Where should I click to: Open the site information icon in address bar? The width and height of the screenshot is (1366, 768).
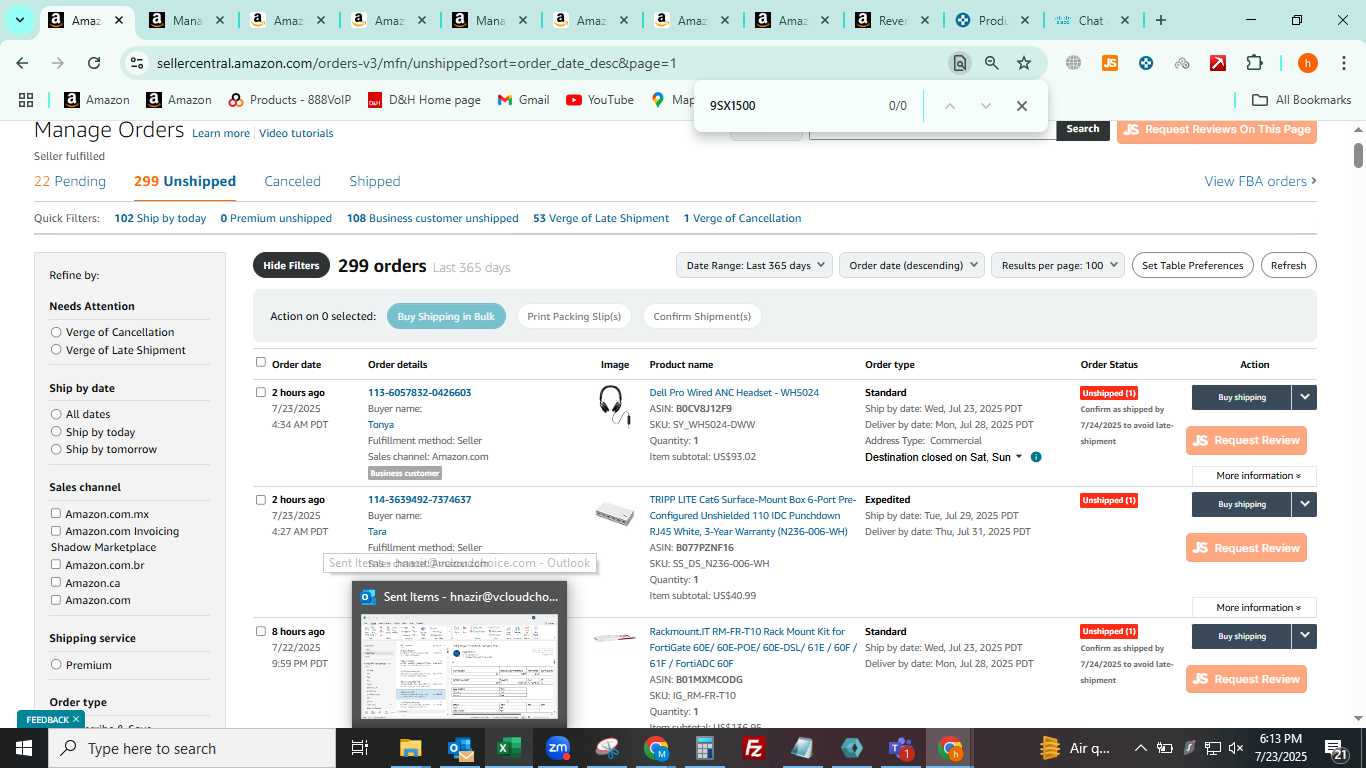pyautogui.click(x=137, y=62)
